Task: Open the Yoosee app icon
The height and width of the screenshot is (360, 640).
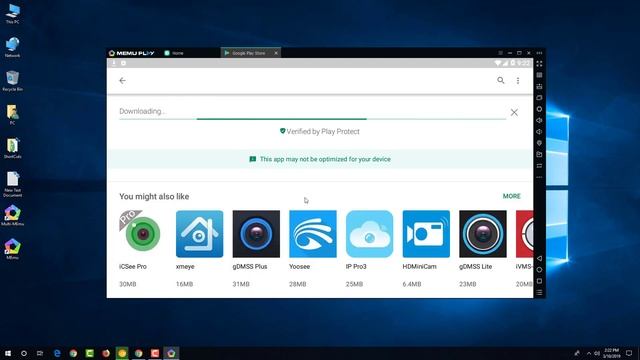Action: point(313,234)
